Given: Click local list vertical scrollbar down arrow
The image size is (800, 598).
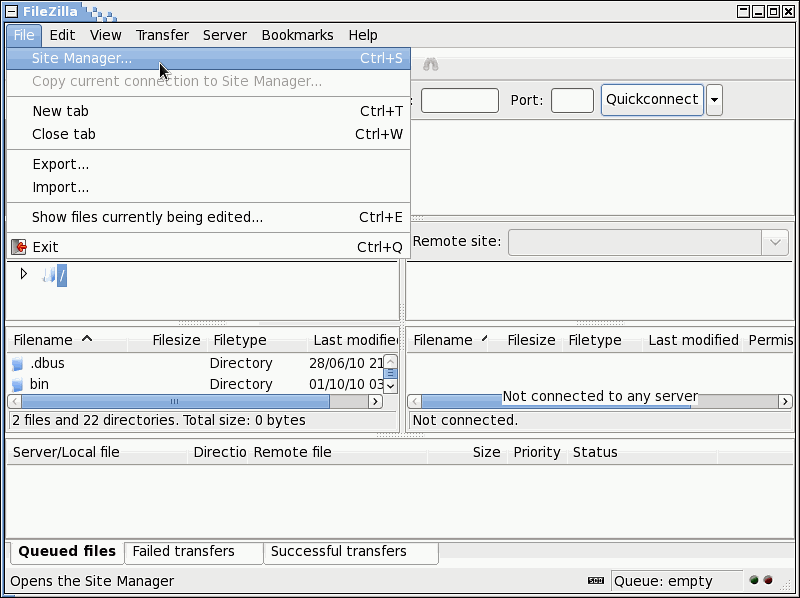Looking at the screenshot, I should click(x=390, y=386).
